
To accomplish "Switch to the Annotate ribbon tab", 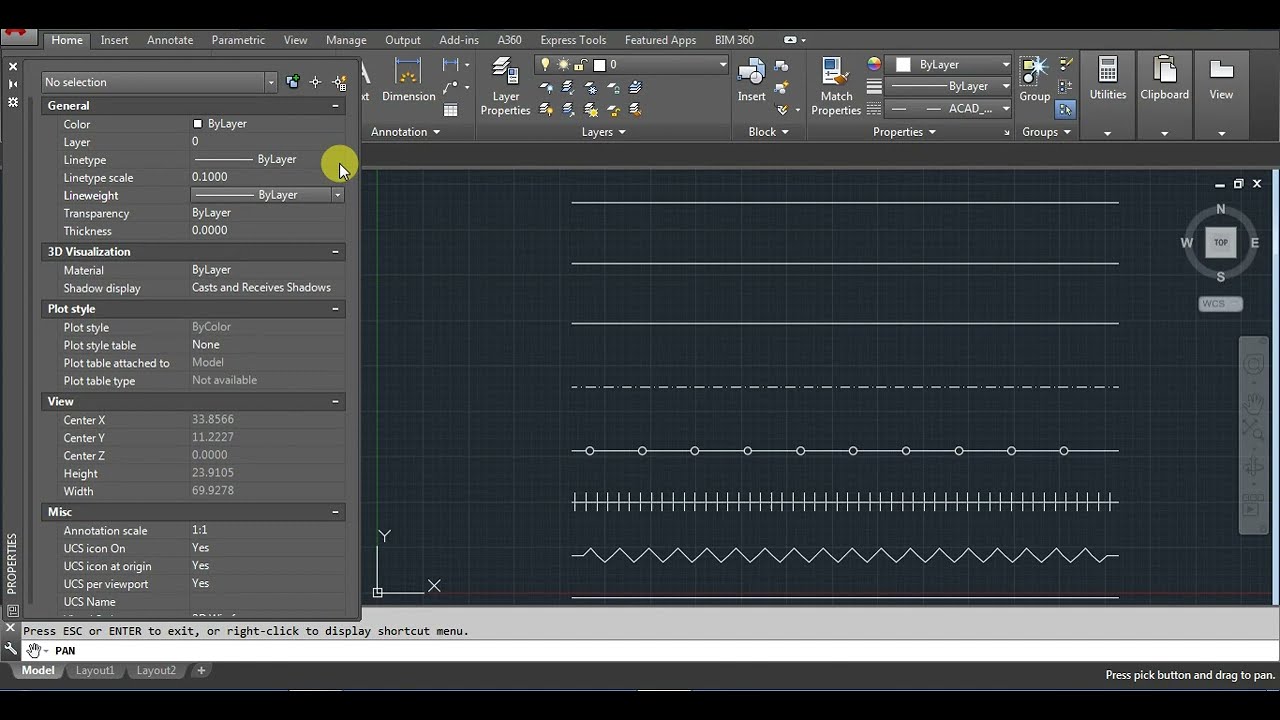I will [170, 40].
